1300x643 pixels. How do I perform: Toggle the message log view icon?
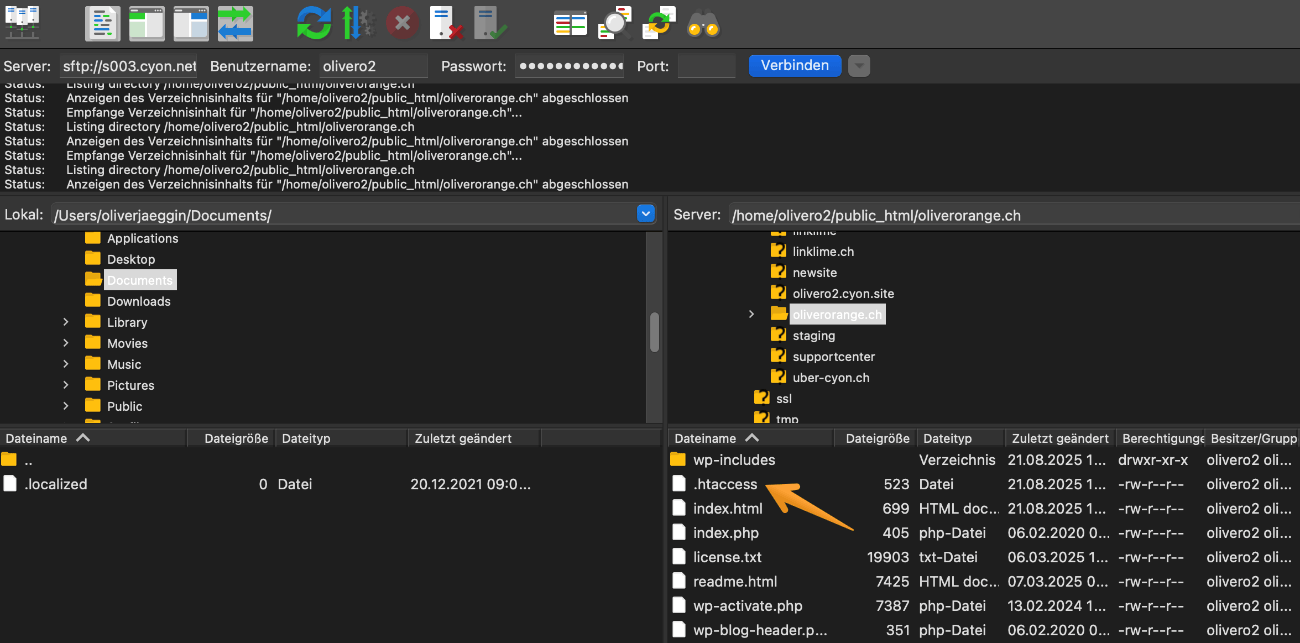102,23
